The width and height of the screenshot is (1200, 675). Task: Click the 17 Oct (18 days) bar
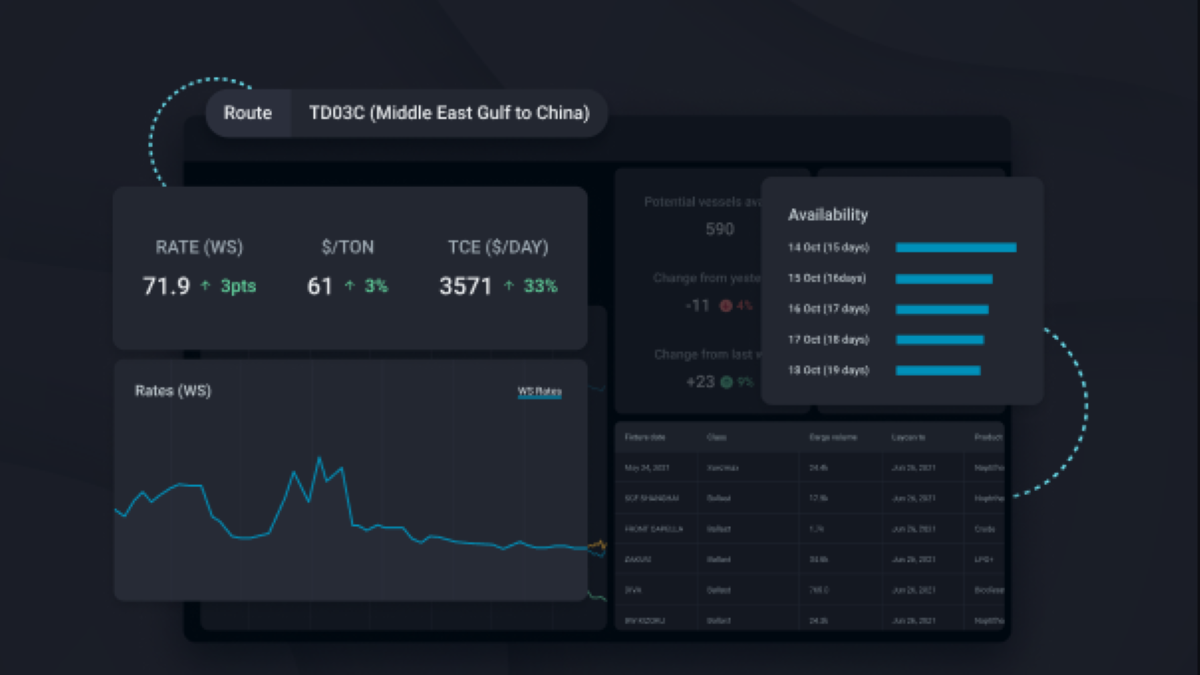940,340
